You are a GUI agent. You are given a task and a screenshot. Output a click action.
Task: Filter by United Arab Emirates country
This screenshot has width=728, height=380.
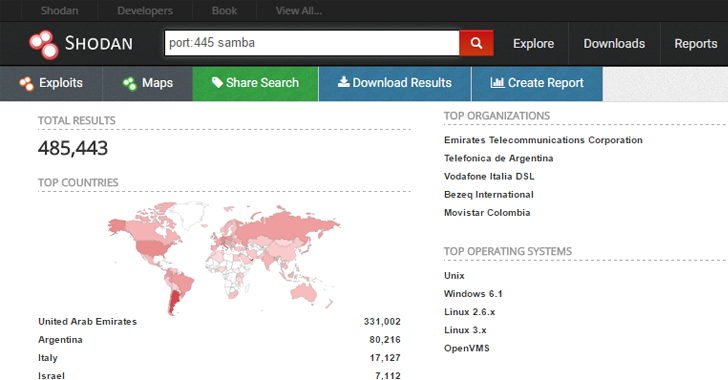pyautogui.click(x=87, y=321)
